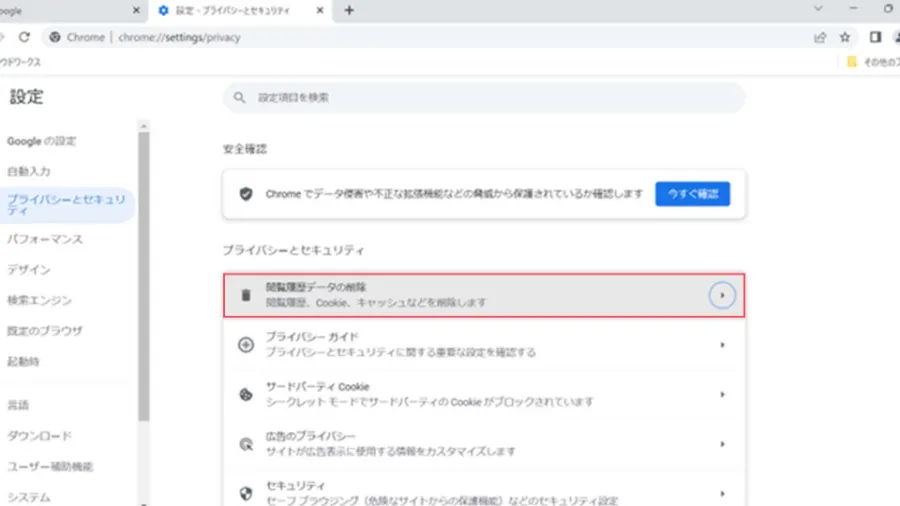Image resolution: width=900 pixels, height=506 pixels.
Task: Click the trash icon for 閲覧履歴データの削除
Action: click(246, 295)
